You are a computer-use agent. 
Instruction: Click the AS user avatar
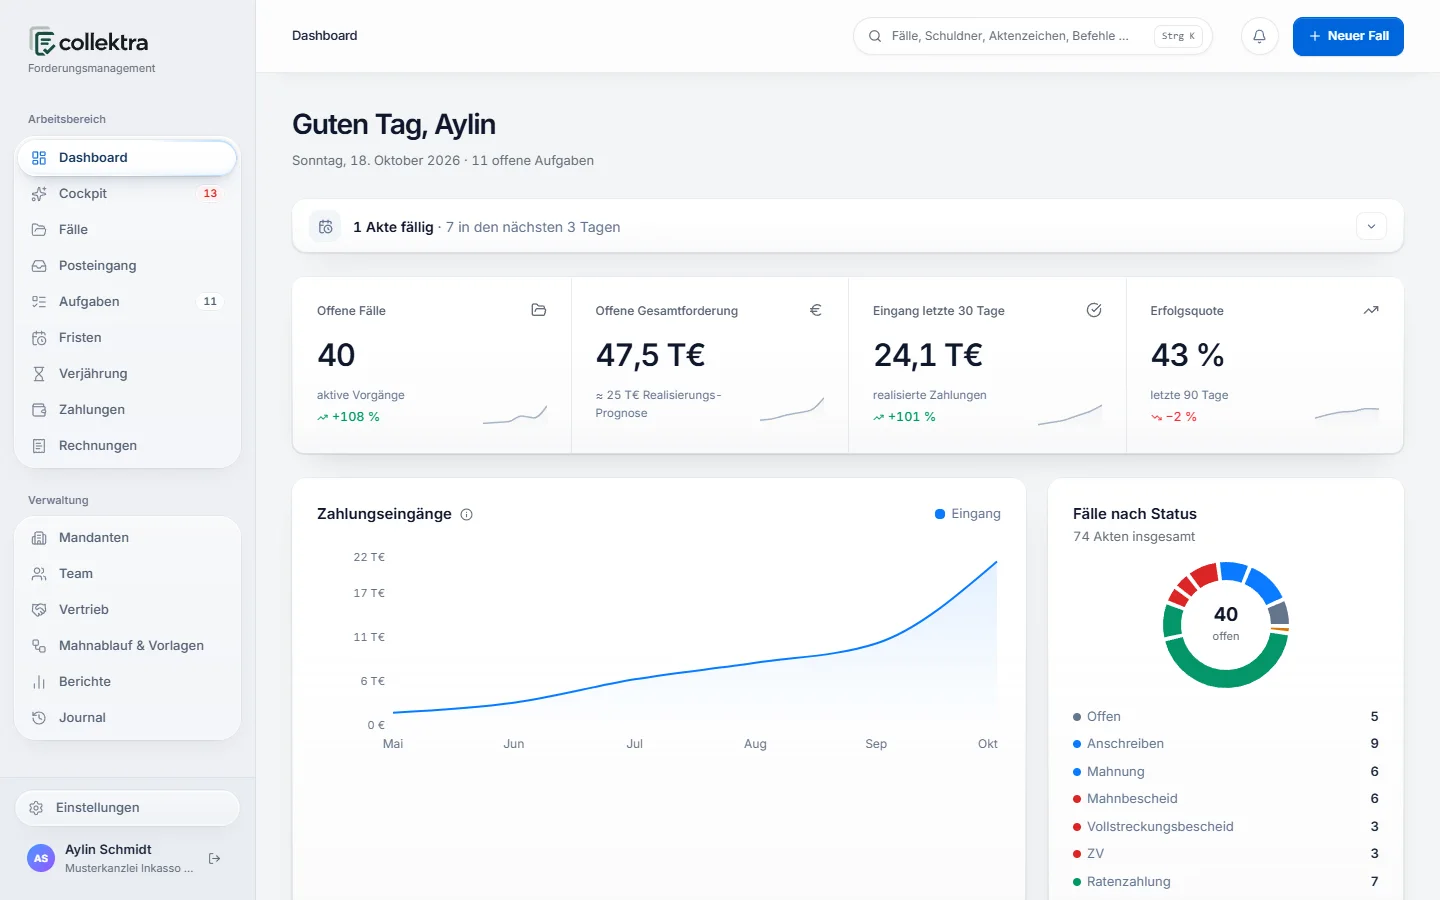point(41,858)
